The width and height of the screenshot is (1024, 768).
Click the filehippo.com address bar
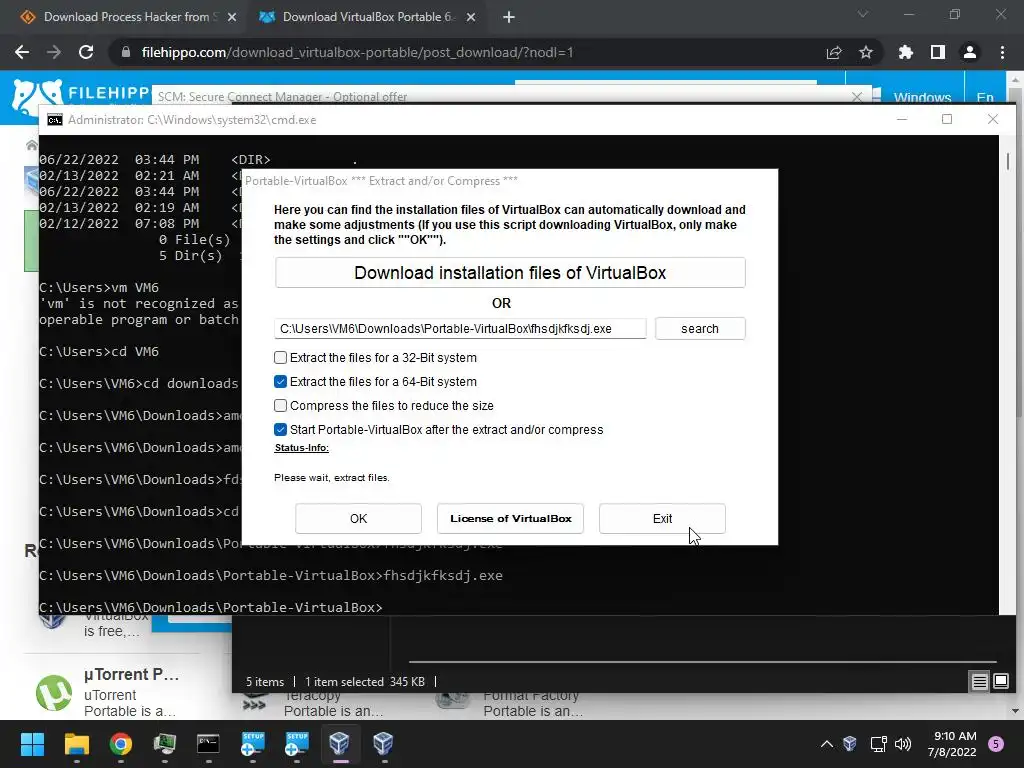(x=457, y=52)
